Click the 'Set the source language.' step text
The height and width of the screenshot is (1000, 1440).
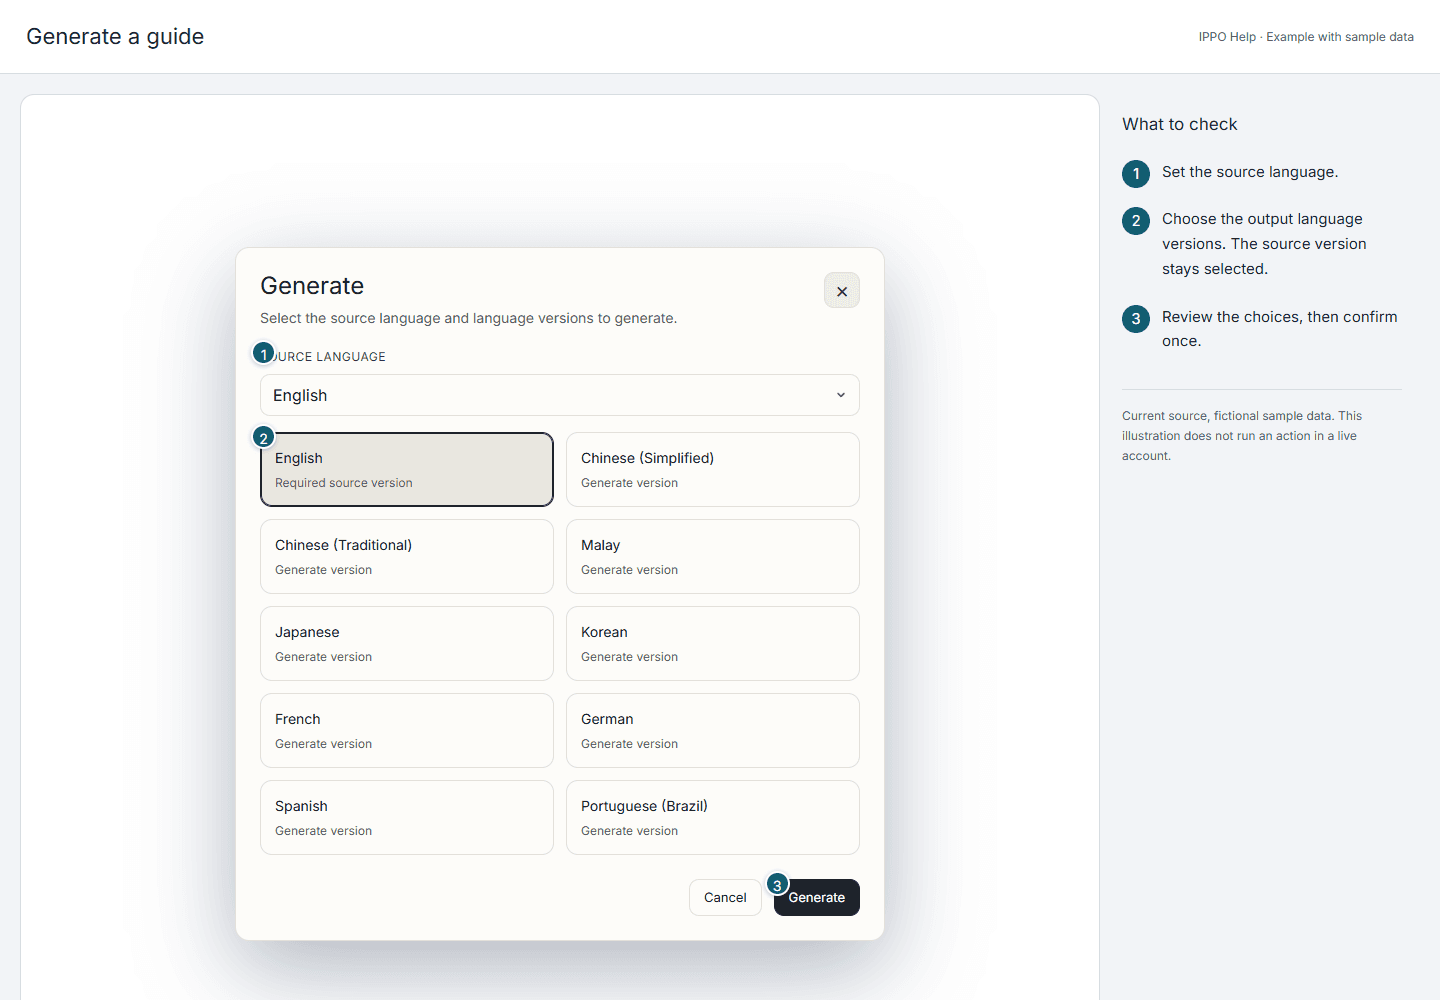click(1250, 172)
